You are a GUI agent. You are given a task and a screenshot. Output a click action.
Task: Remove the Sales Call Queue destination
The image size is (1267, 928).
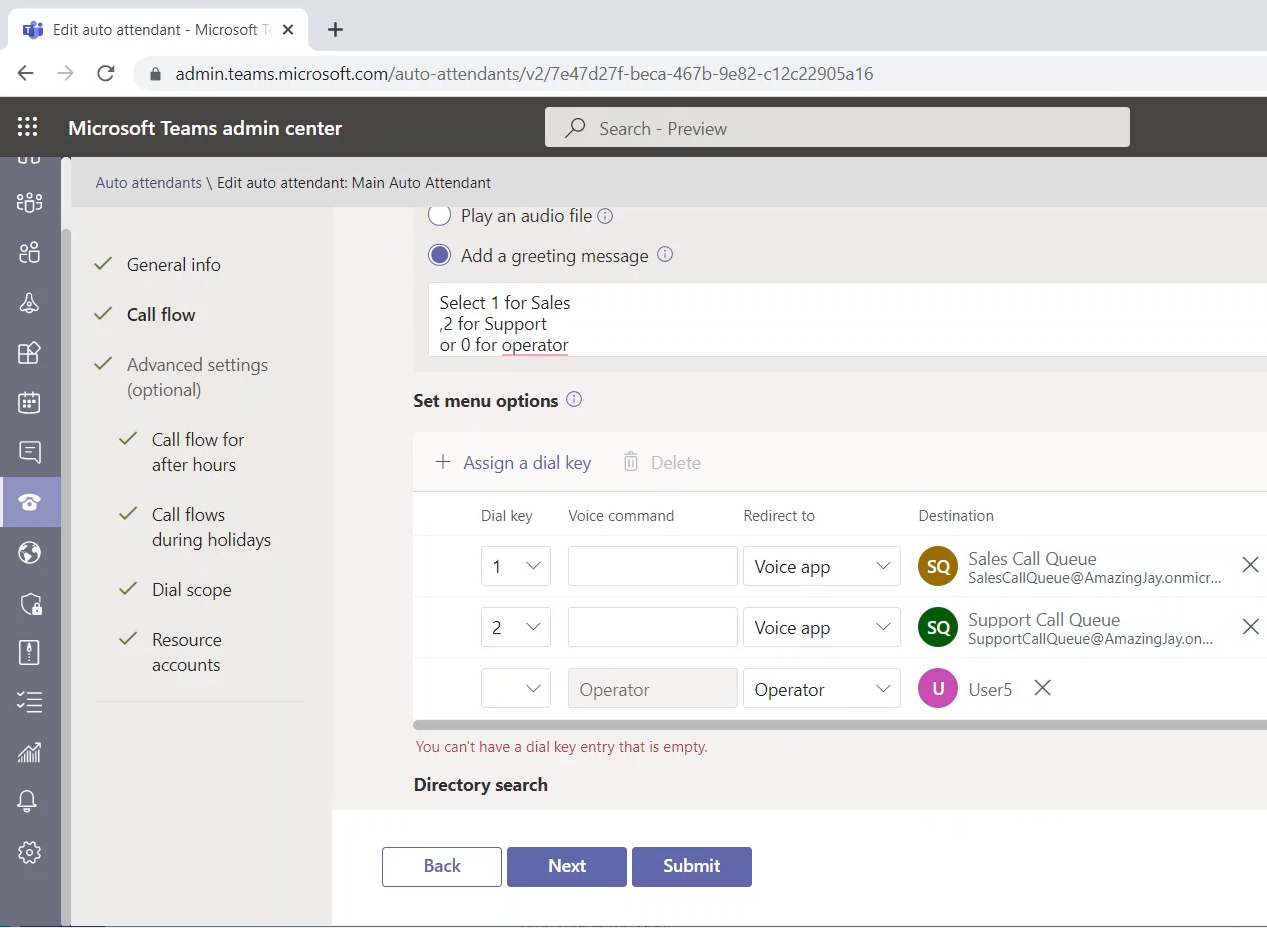(1249, 565)
